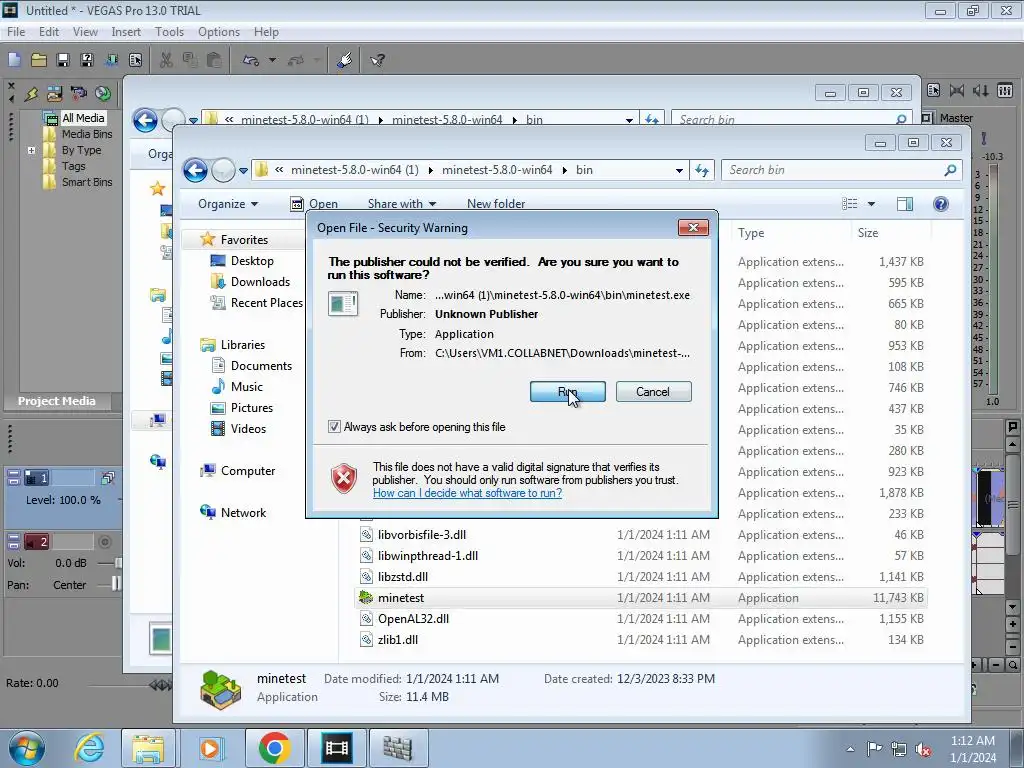
Task: Open the Organize dropdown in front Explorer
Action: tap(227, 204)
